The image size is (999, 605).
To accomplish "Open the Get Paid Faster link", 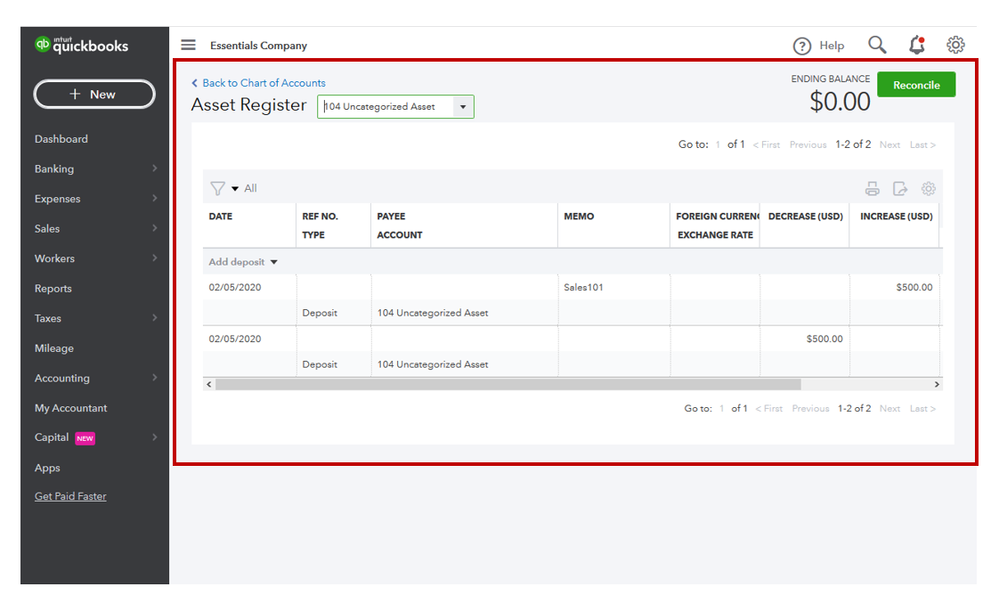I will click(70, 496).
